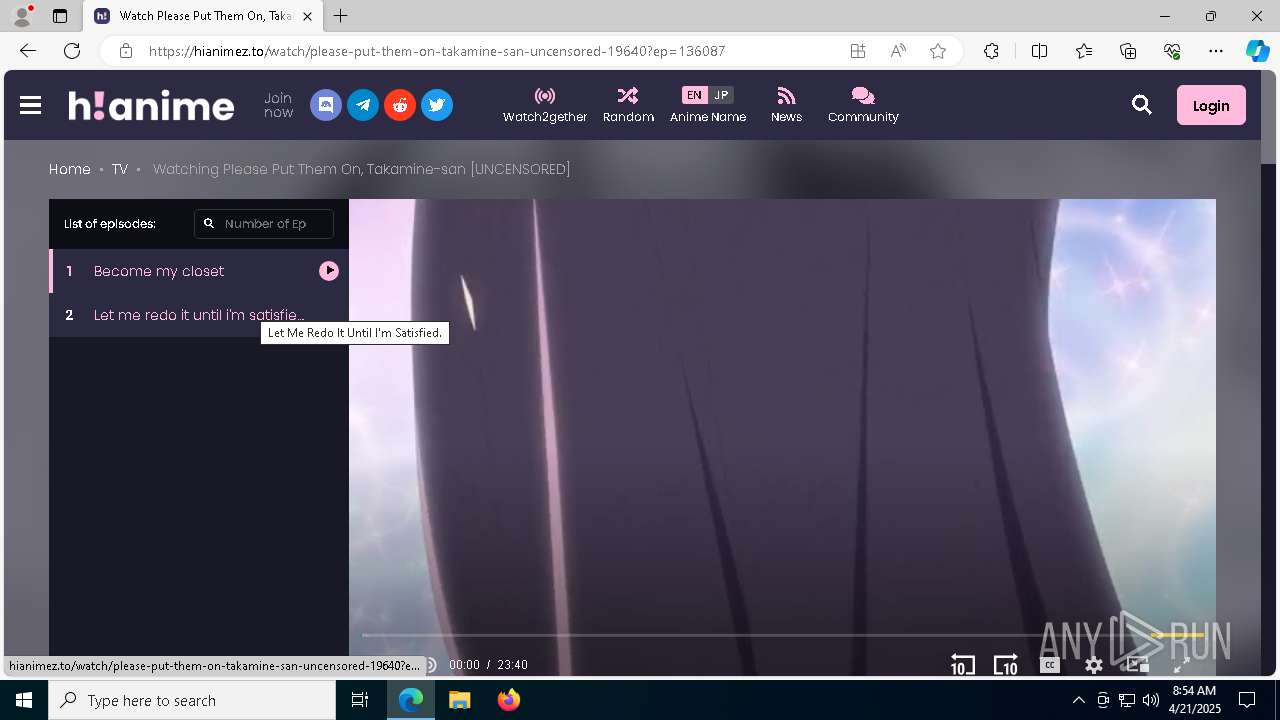1280x720 pixels.
Task: Open Task View on taskbar
Action: click(x=360, y=700)
